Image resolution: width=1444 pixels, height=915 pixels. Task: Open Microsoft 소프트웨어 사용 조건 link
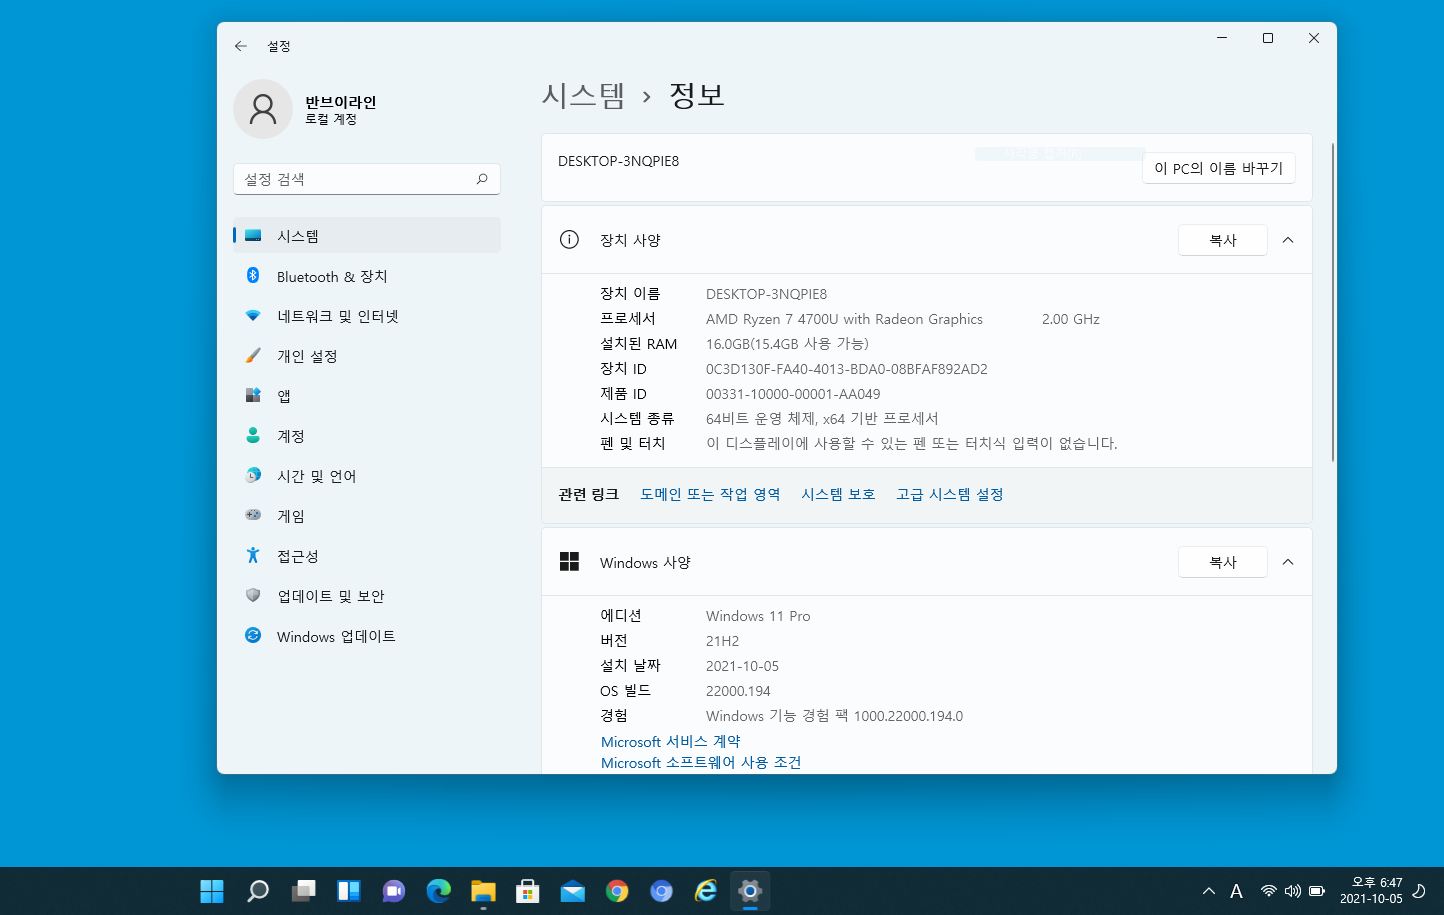pyautogui.click(x=701, y=762)
